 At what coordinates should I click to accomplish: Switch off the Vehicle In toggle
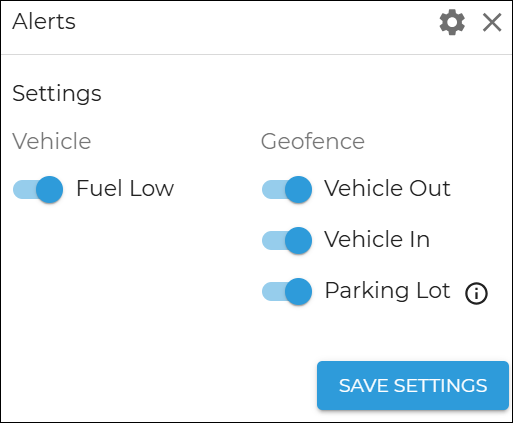click(287, 240)
